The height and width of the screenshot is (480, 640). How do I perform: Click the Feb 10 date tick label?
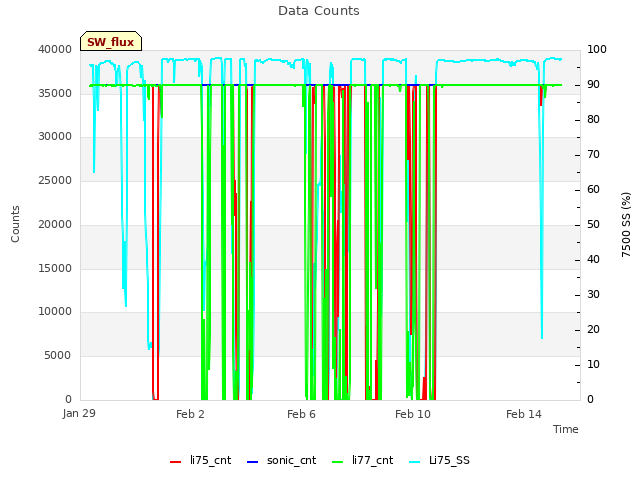pyautogui.click(x=413, y=414)
